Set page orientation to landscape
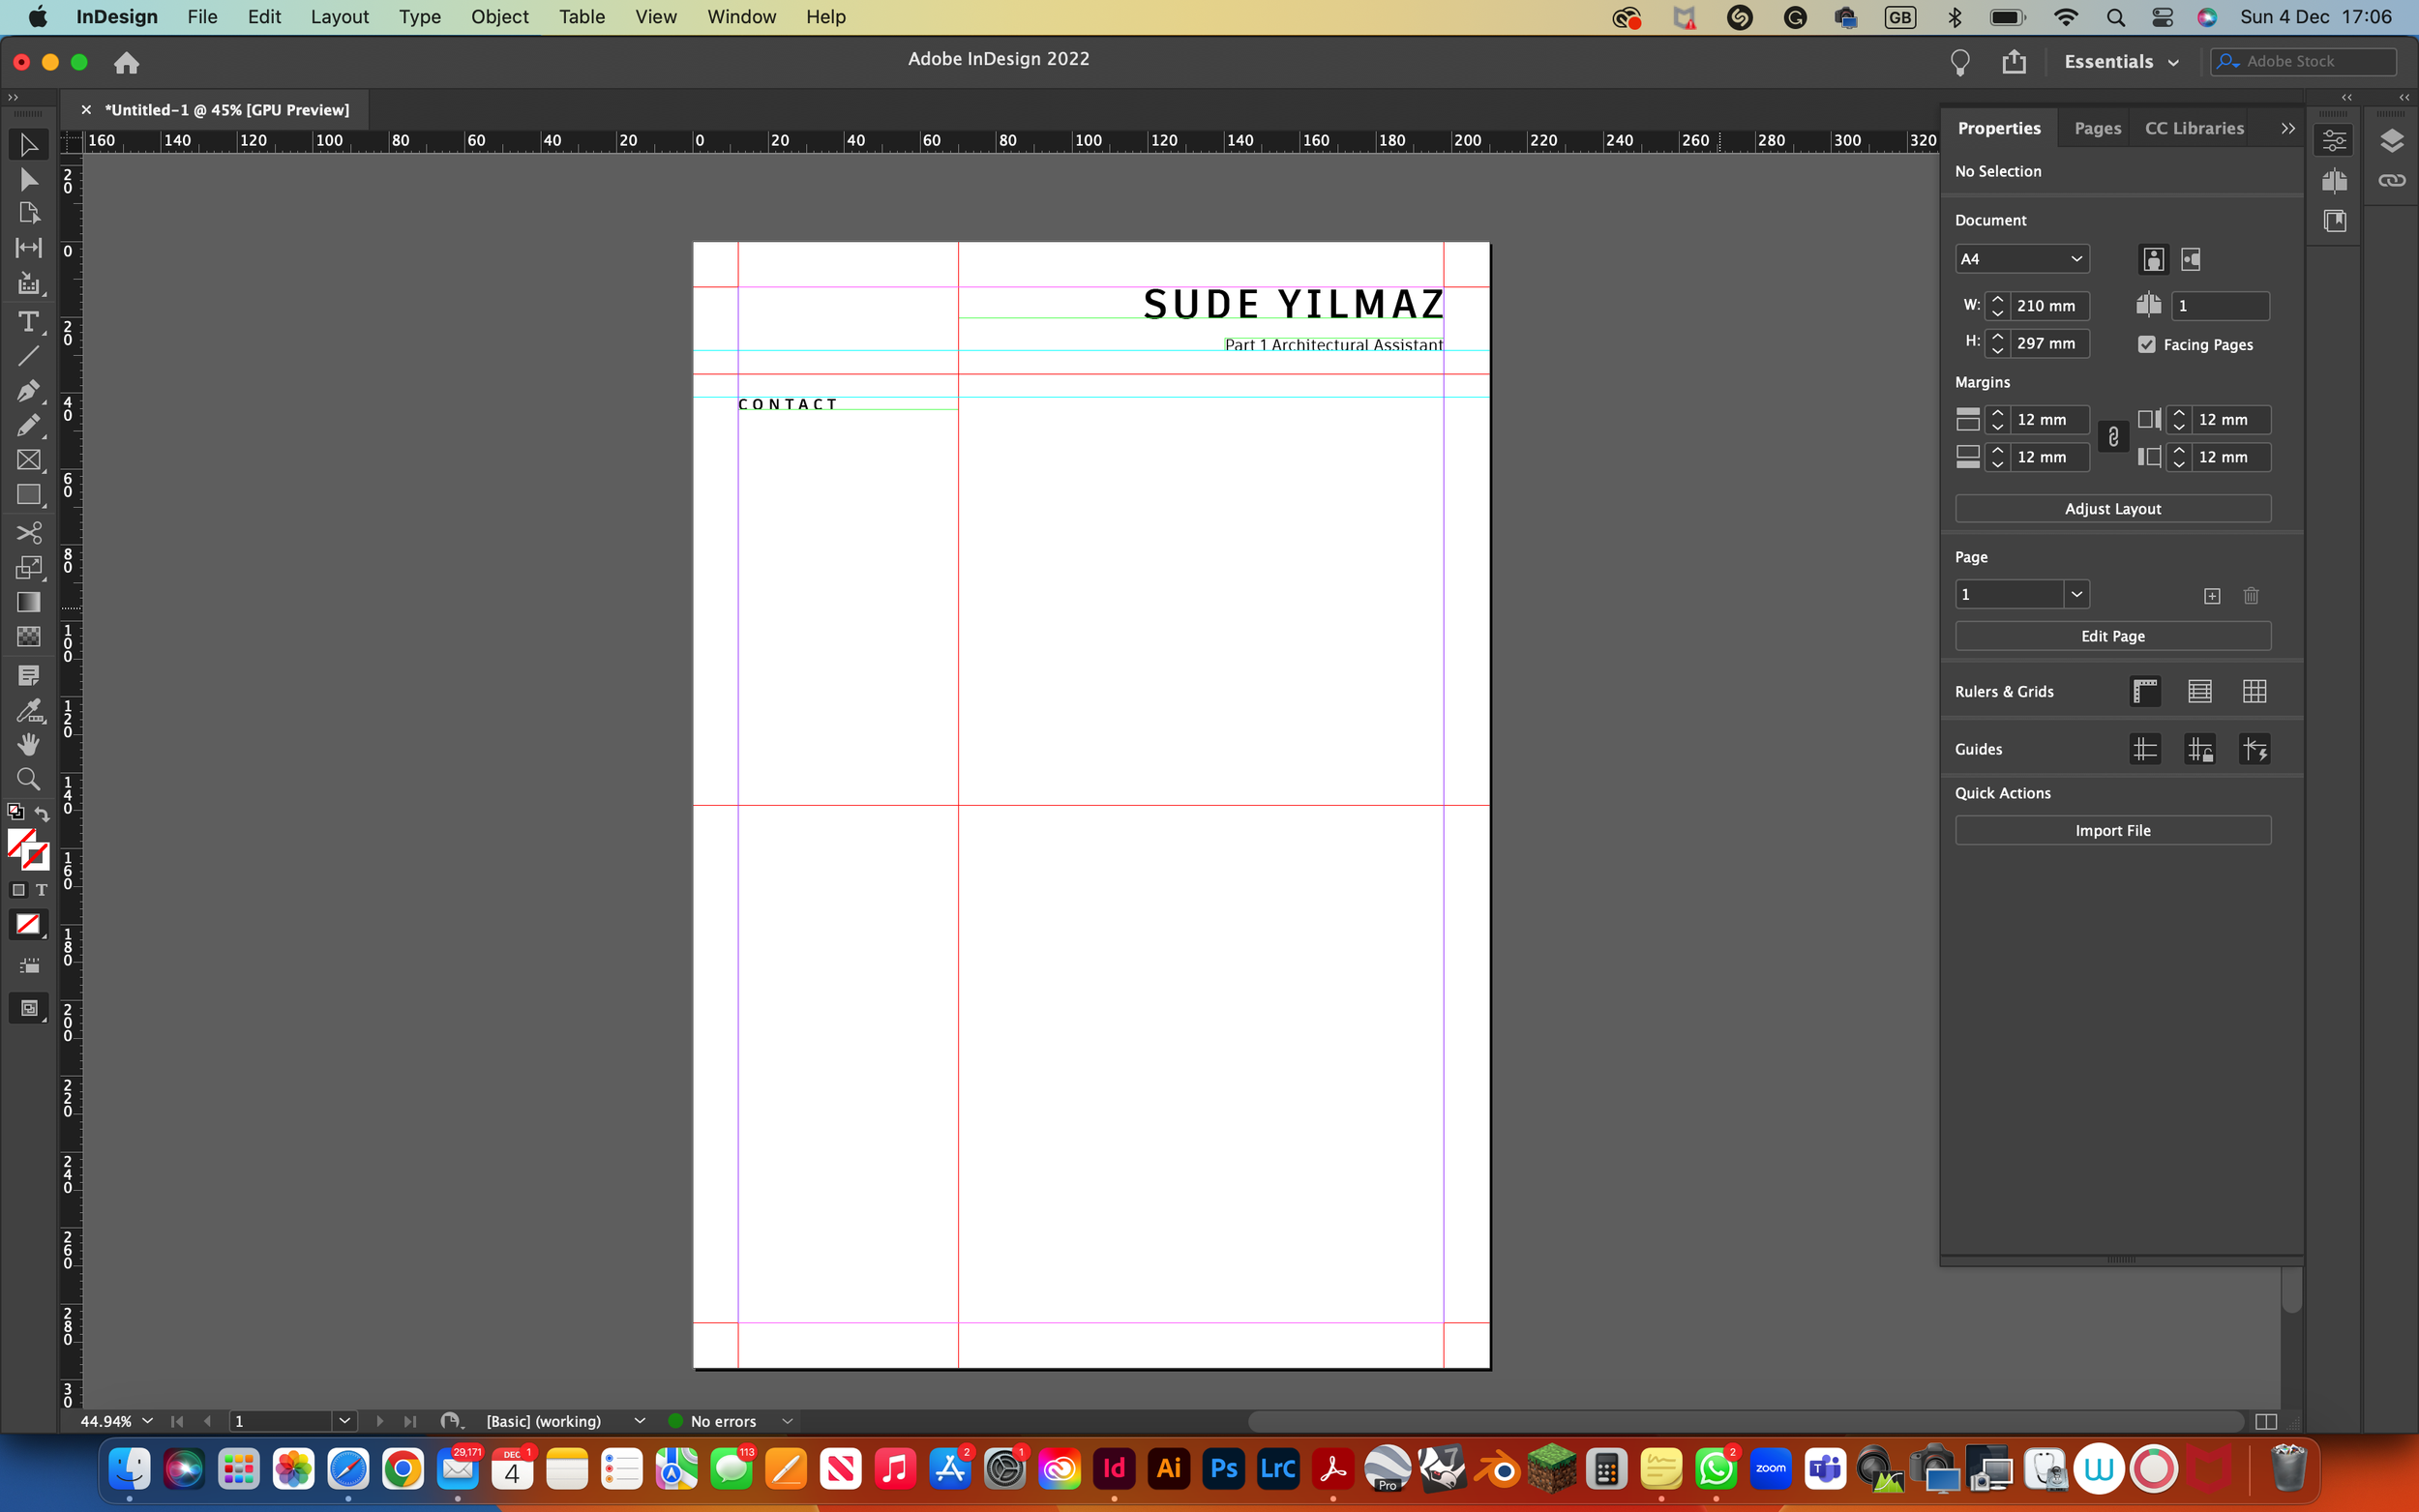Viewport: 2419px width, 1512px height. pos(2190,260)
